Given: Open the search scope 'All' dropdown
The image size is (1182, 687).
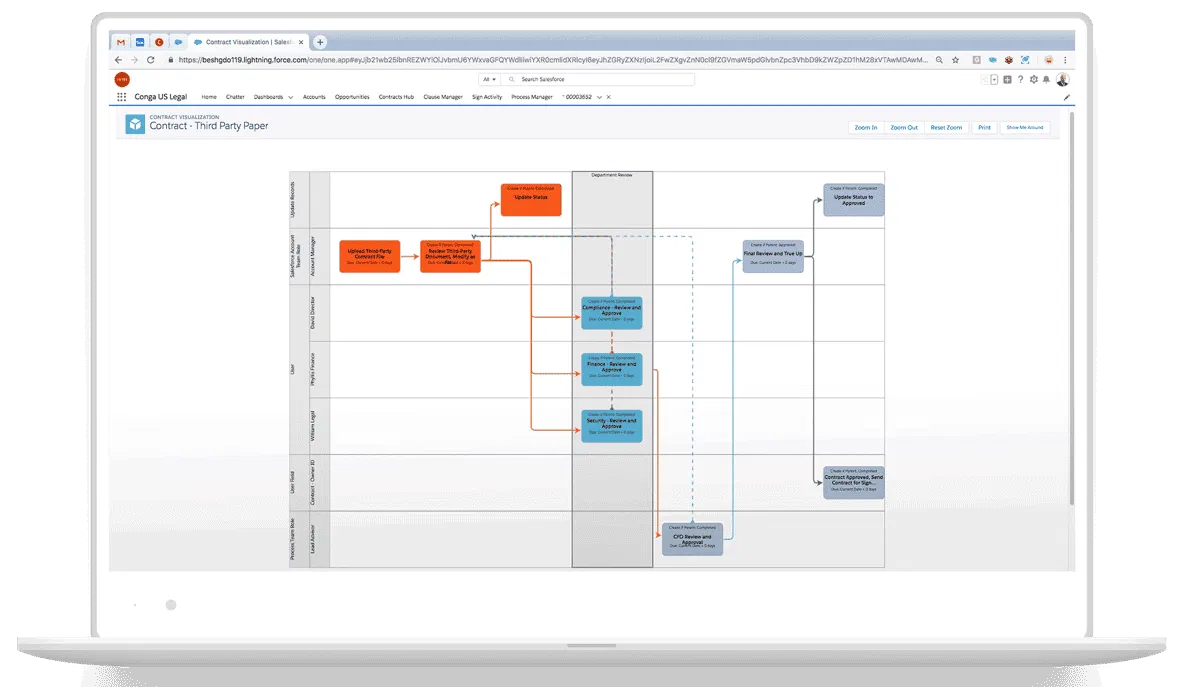Looking at the screenshot, I should pyautogui.click(x=489, y=79).
